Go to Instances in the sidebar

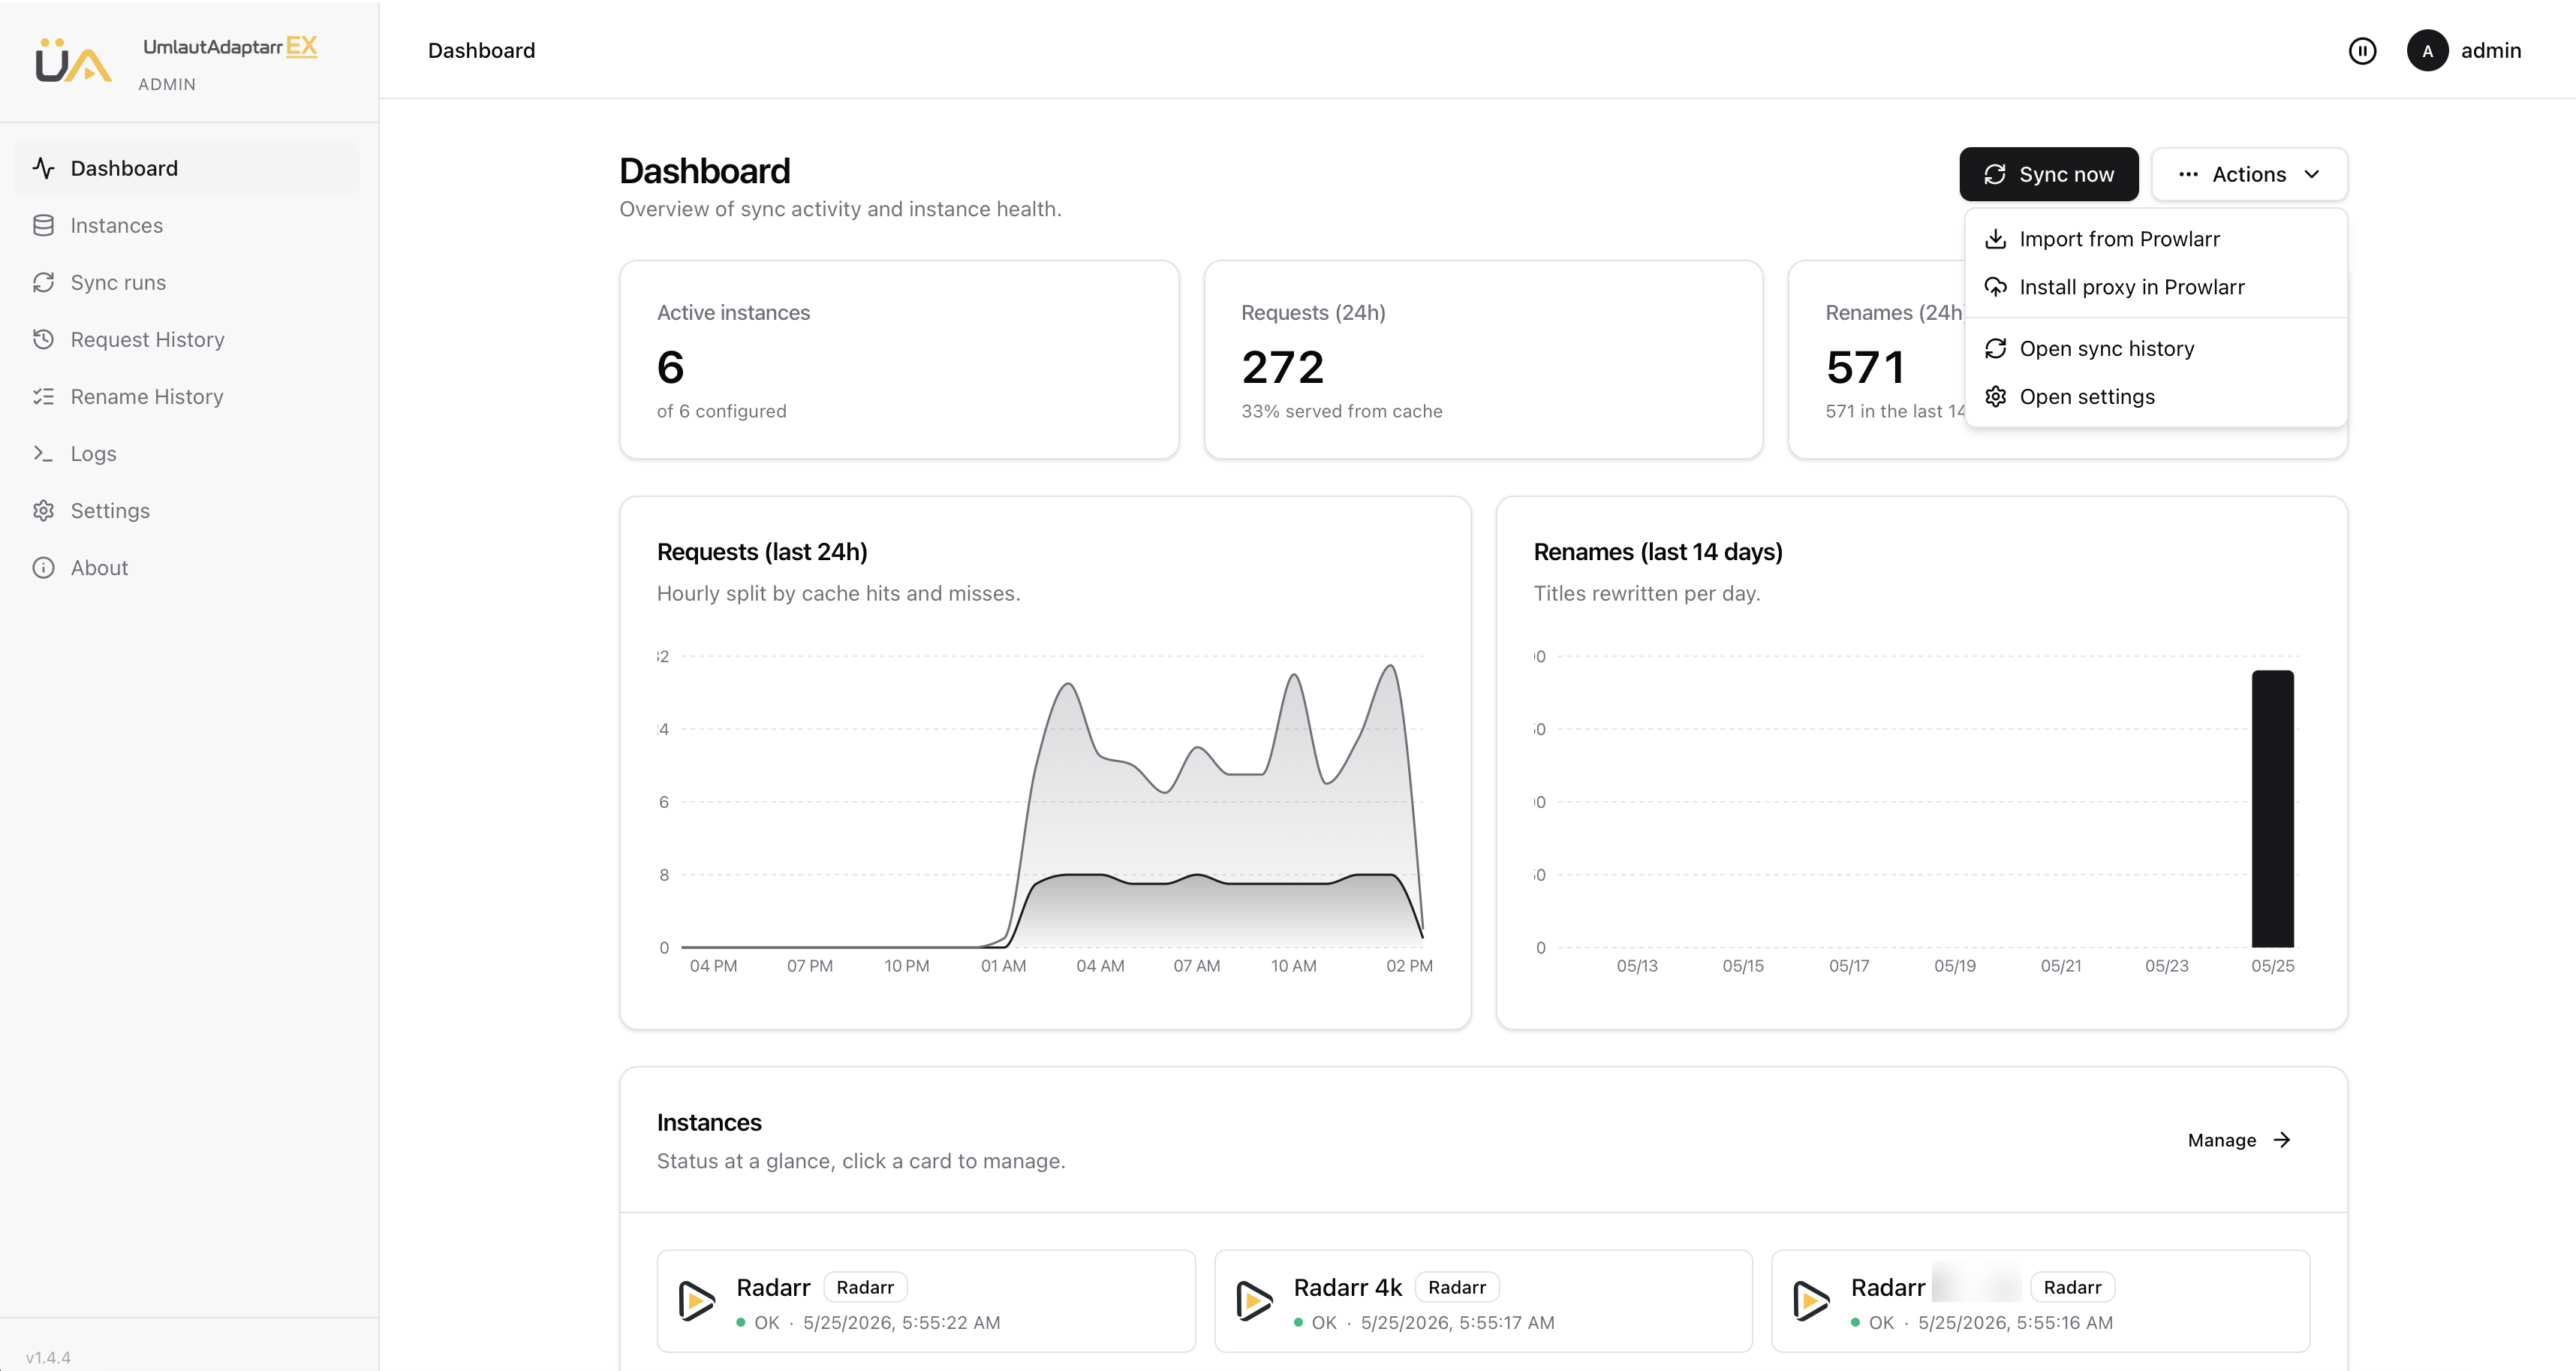click(x=187, y=225)
